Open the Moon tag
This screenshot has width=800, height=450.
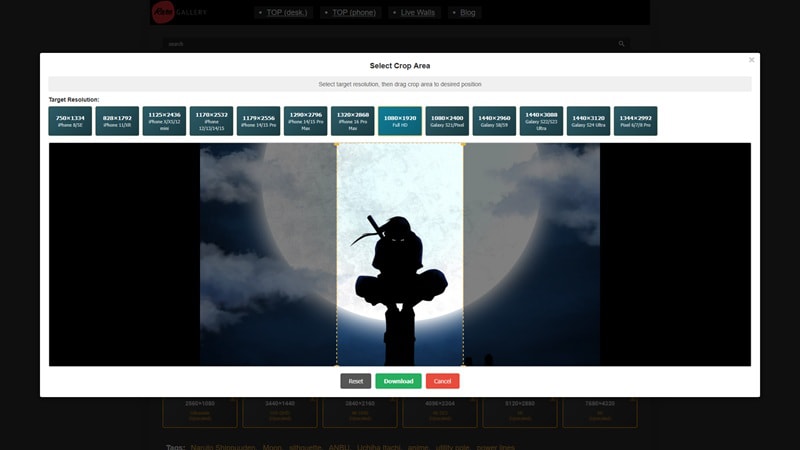tap(272, 447)
